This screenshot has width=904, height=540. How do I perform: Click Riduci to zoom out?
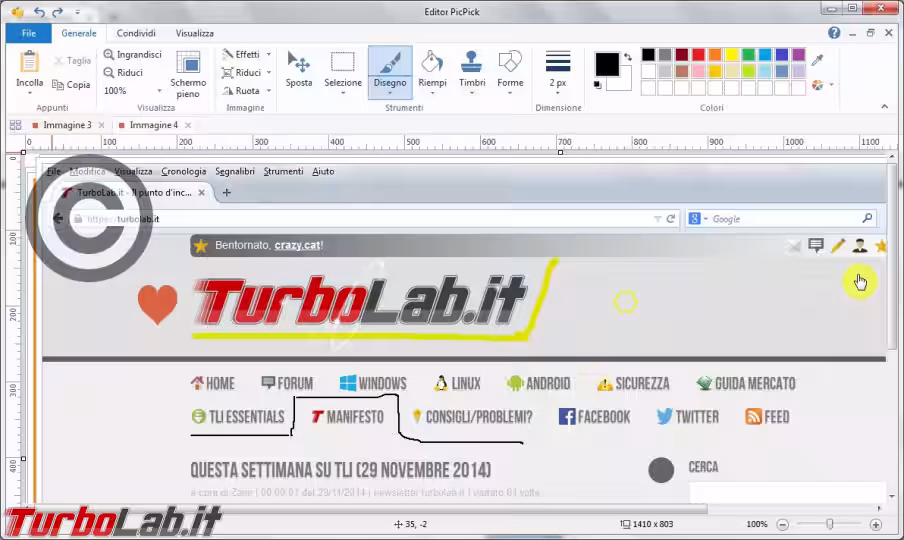point(123,73)
